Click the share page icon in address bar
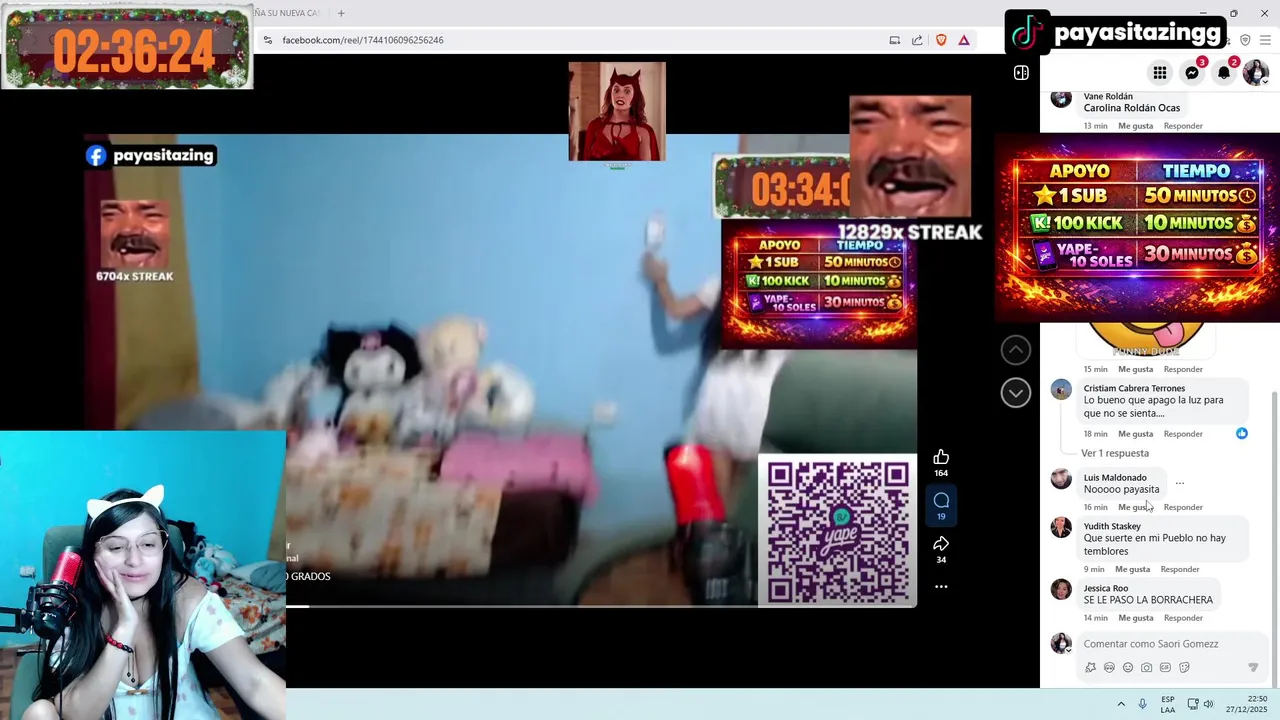The height and width of the screenshot is (720, 1280). click(x=917, y=40)
